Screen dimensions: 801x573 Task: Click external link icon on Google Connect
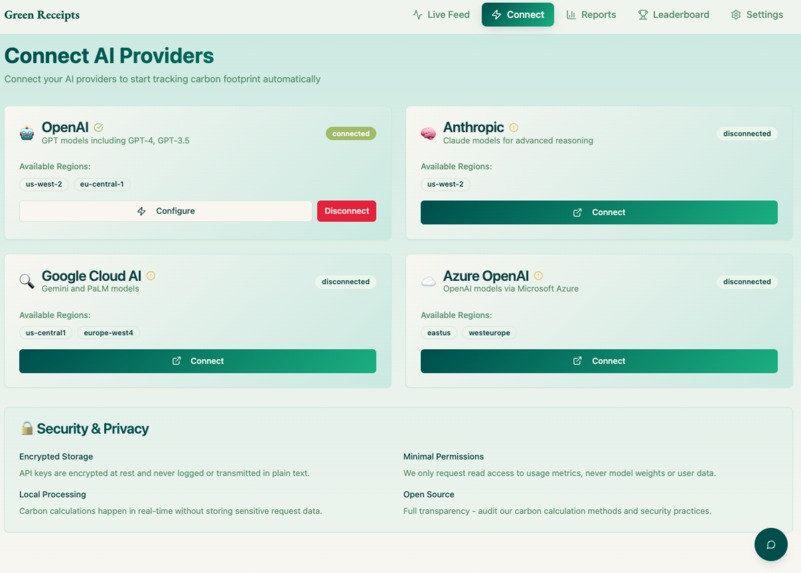[x=176, y=361]
